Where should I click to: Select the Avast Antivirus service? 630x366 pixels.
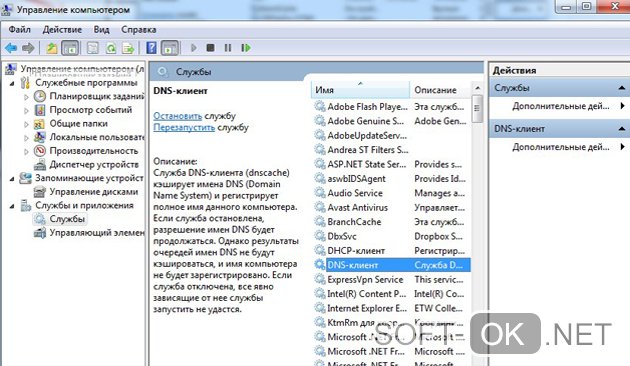392,208
